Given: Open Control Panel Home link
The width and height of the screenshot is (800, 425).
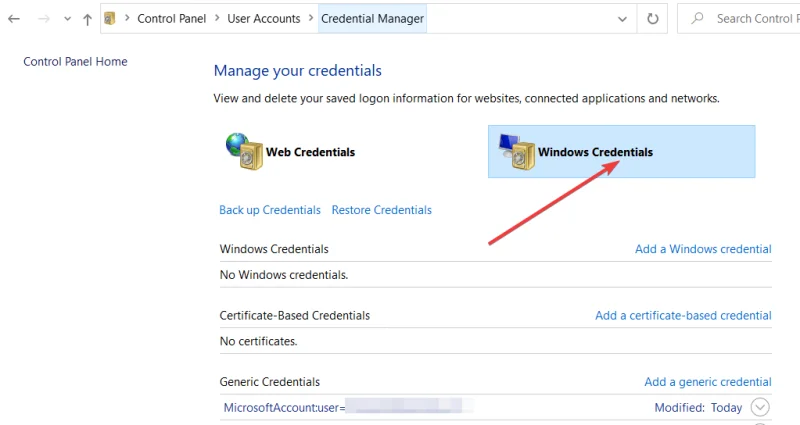Looking at the screenshot, I should (x=75, y=62).
